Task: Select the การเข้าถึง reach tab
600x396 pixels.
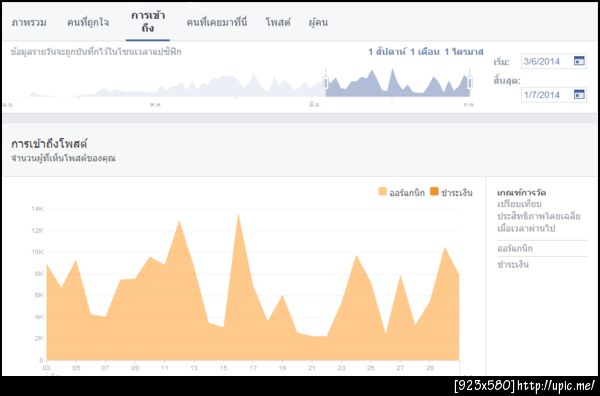Action: [148, 22]
